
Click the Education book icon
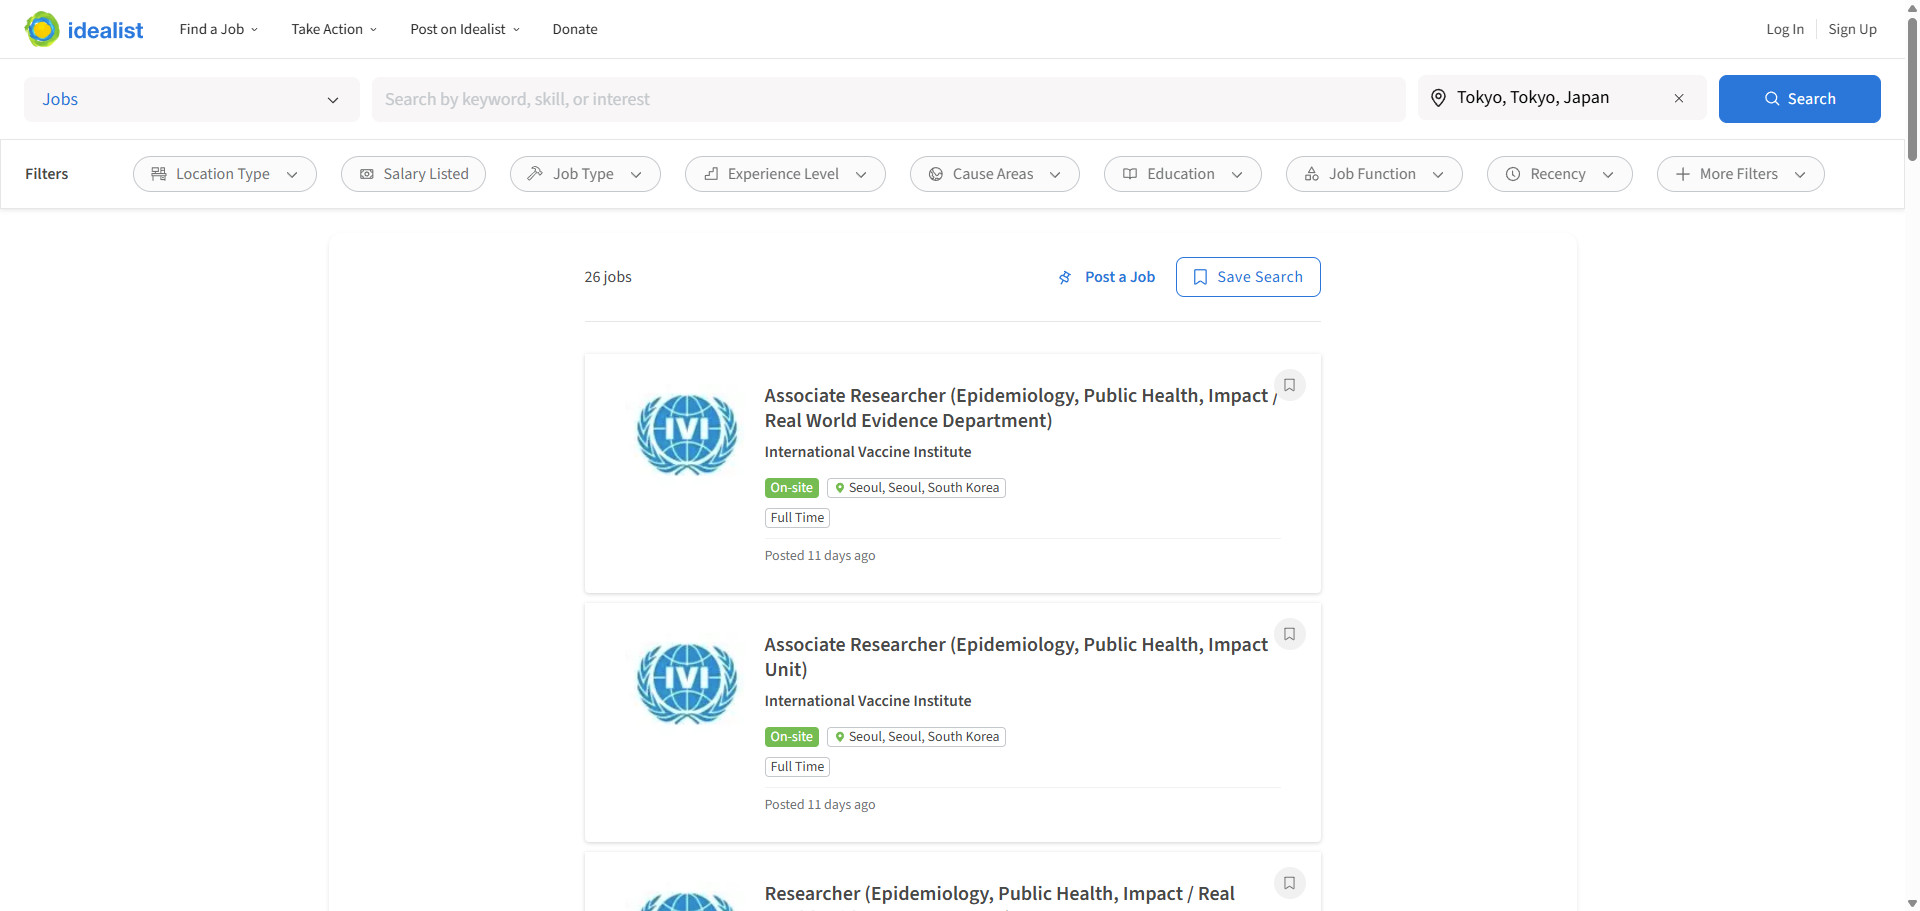1130,174
